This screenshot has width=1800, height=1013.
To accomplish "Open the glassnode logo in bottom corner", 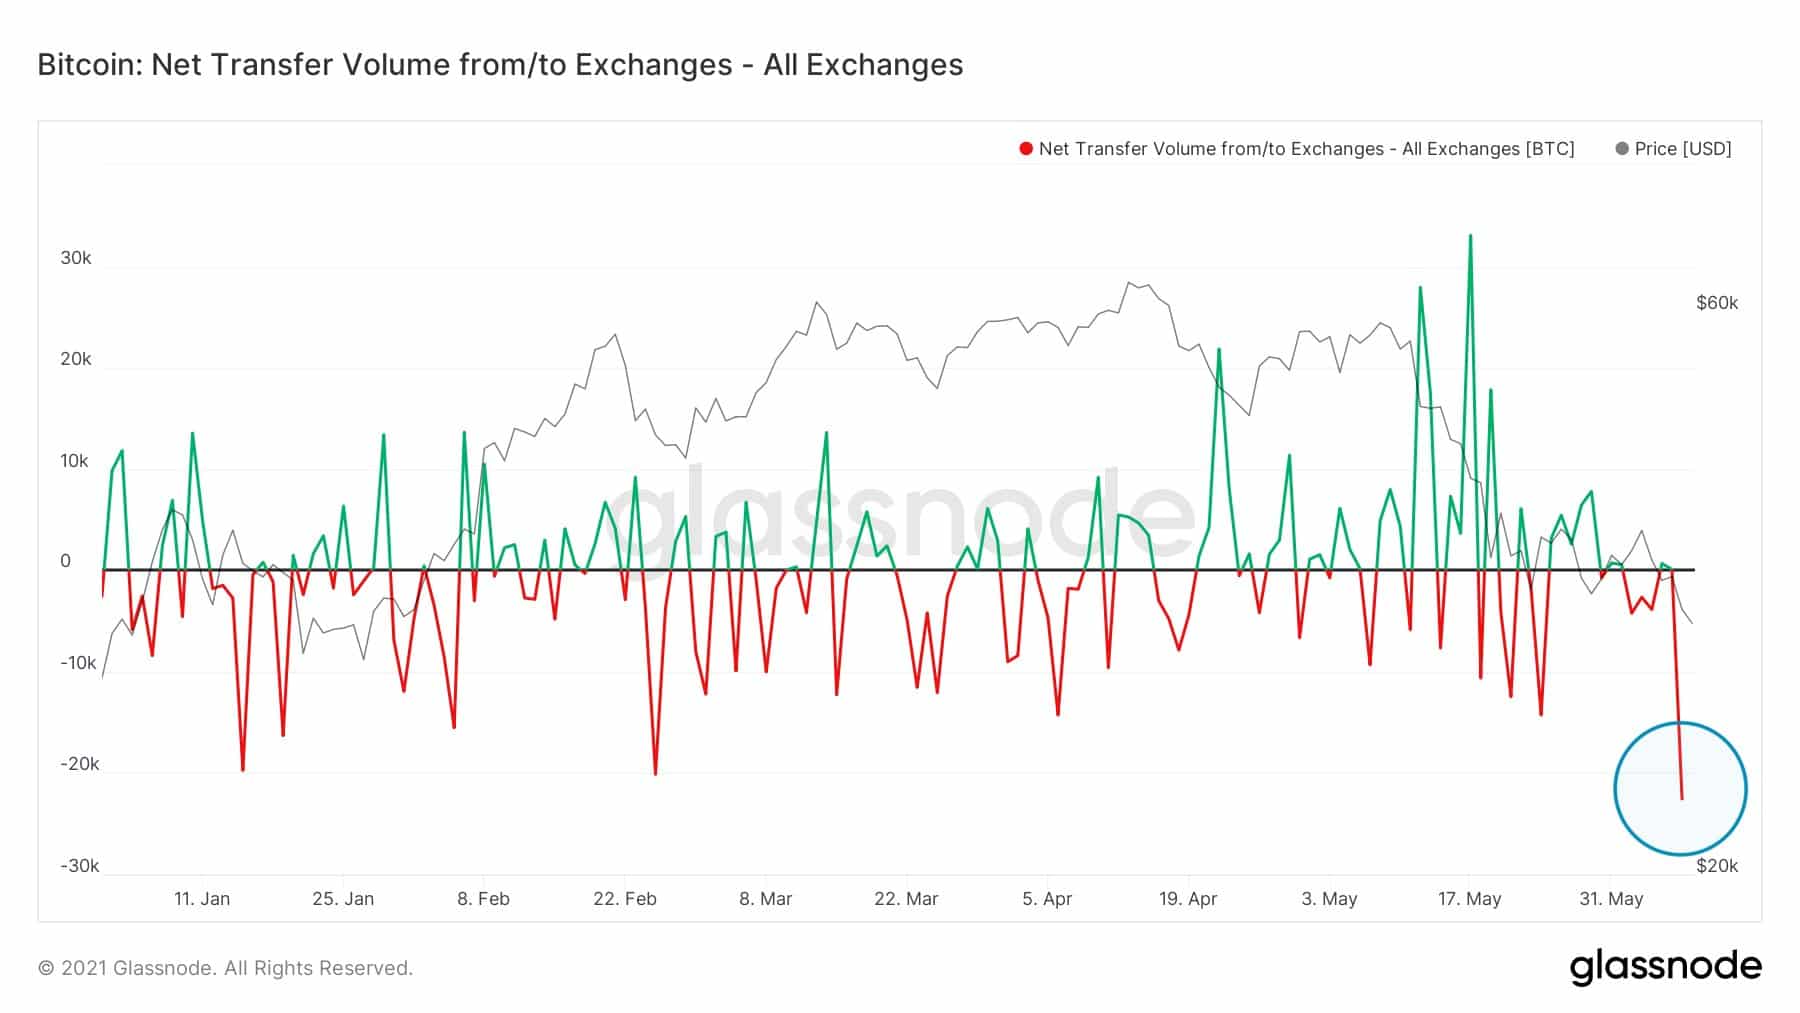I will tap(1665, 967).
